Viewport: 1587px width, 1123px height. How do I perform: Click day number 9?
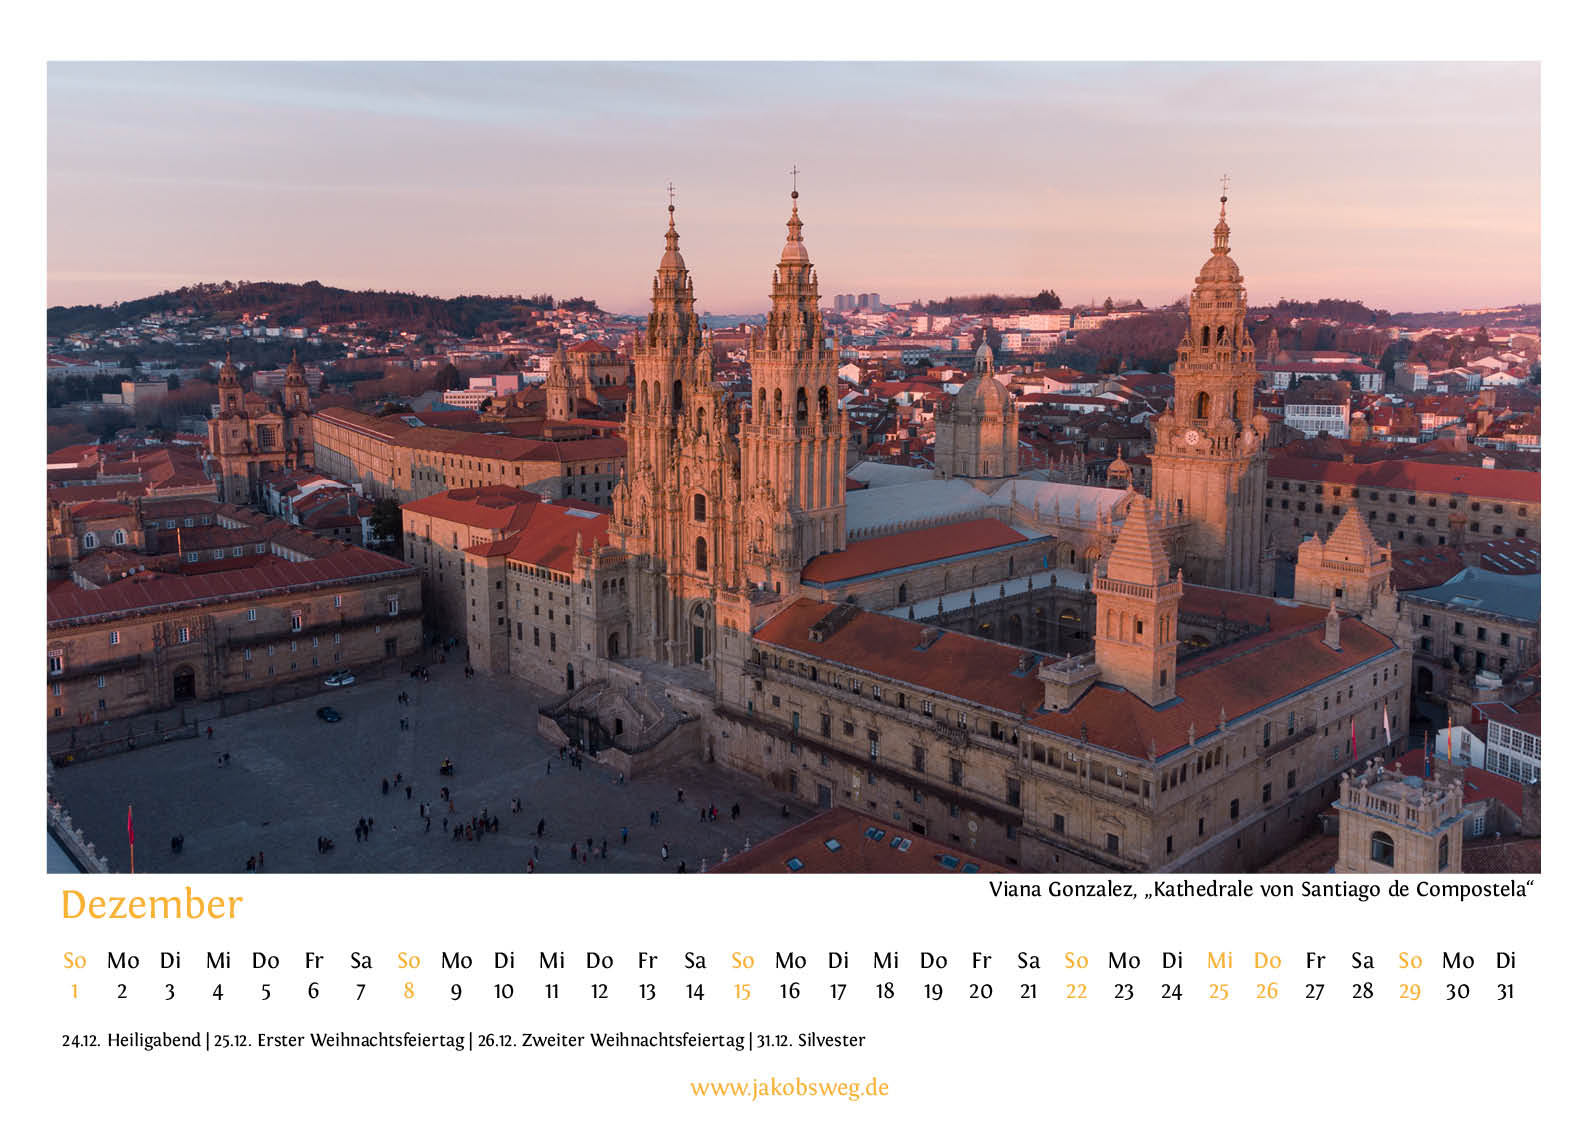point(456,991)
